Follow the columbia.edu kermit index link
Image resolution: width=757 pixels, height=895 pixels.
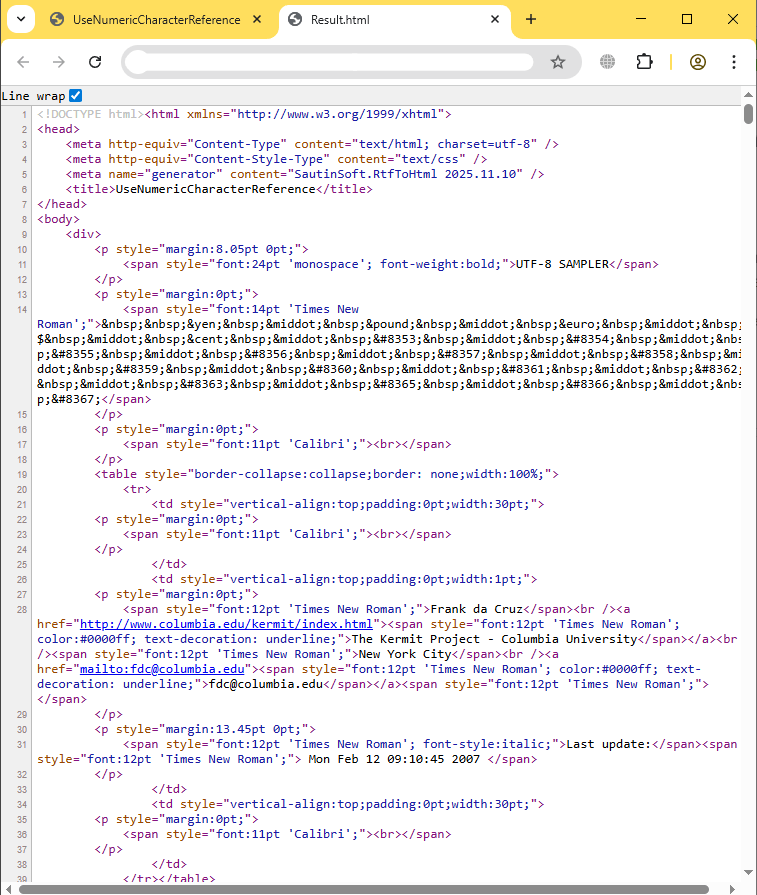tap(226, 624)
